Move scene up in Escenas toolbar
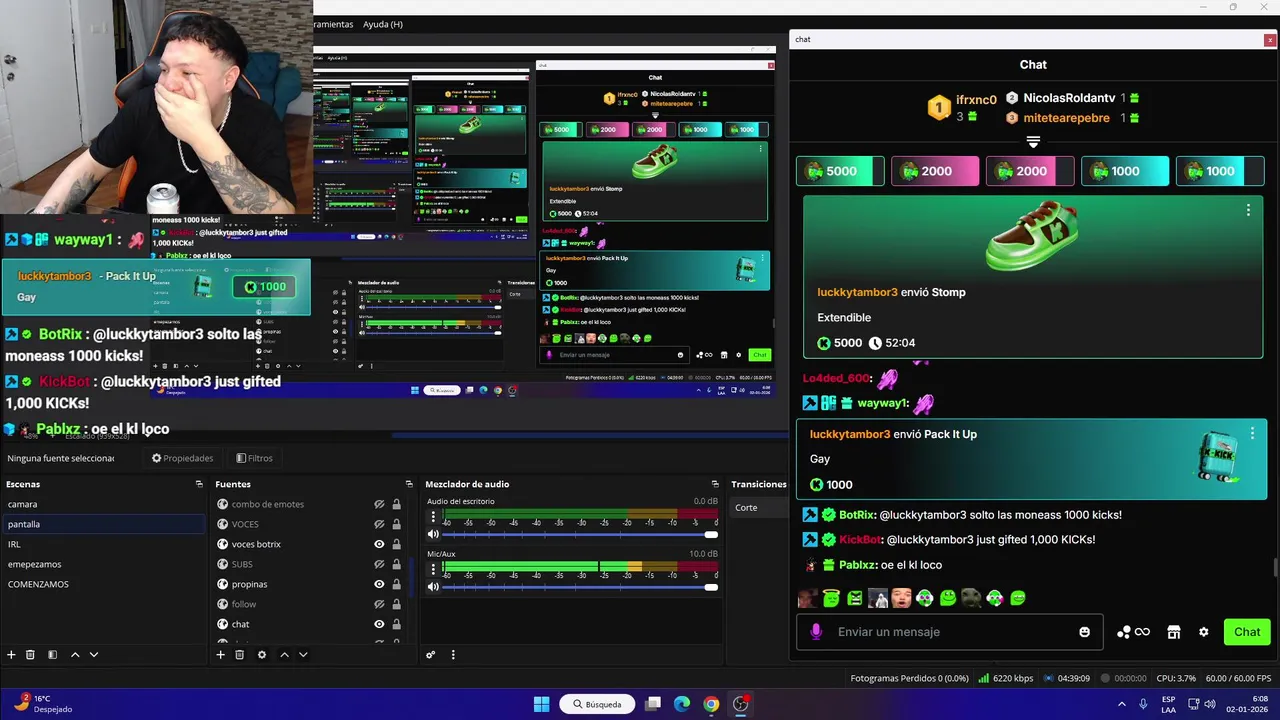 point(74,655)
